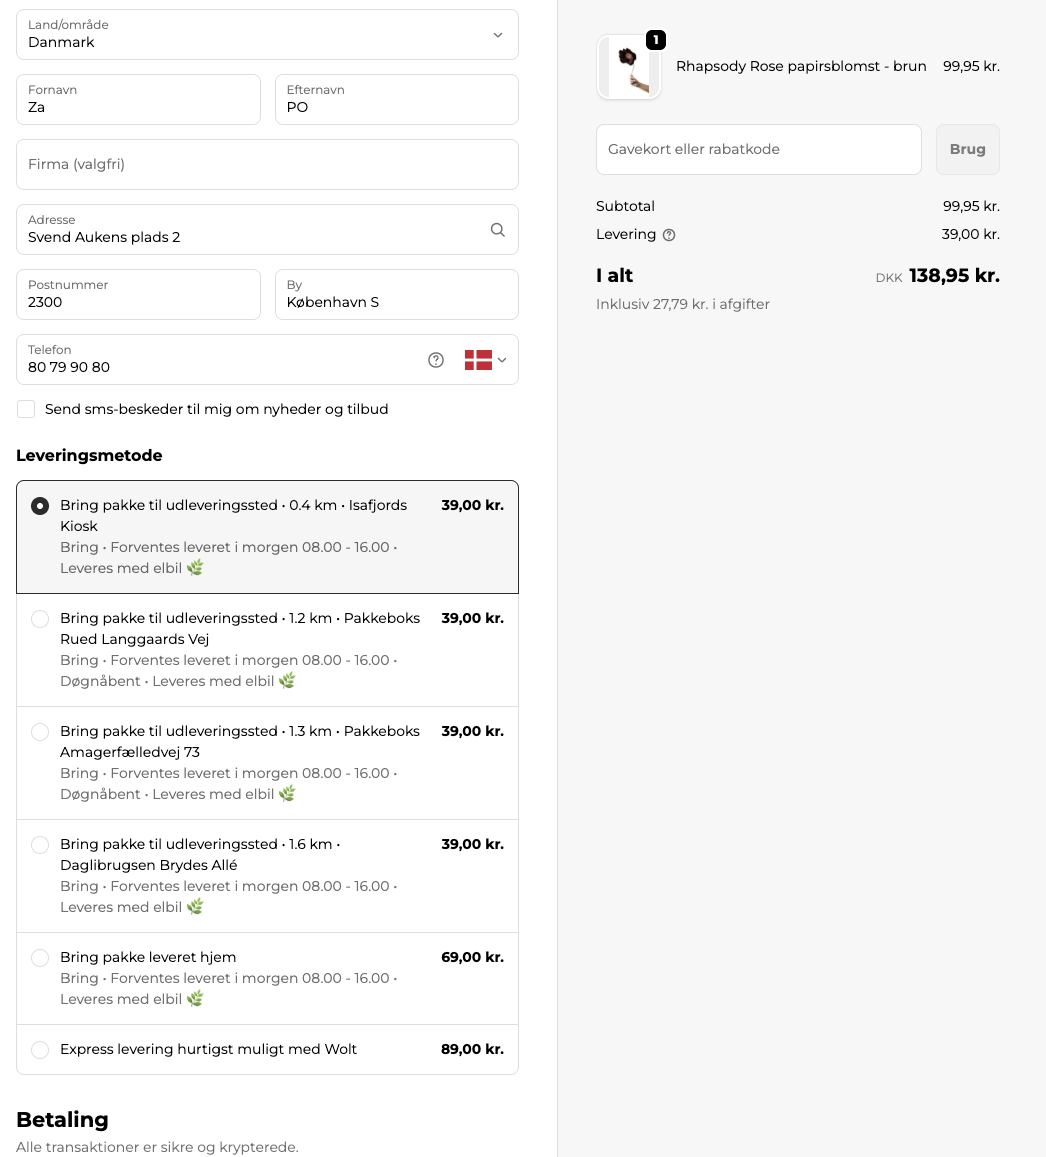Click the Firma (valgfri) input field
Screen dimensions: 1046x1157
tap(267, 165)
